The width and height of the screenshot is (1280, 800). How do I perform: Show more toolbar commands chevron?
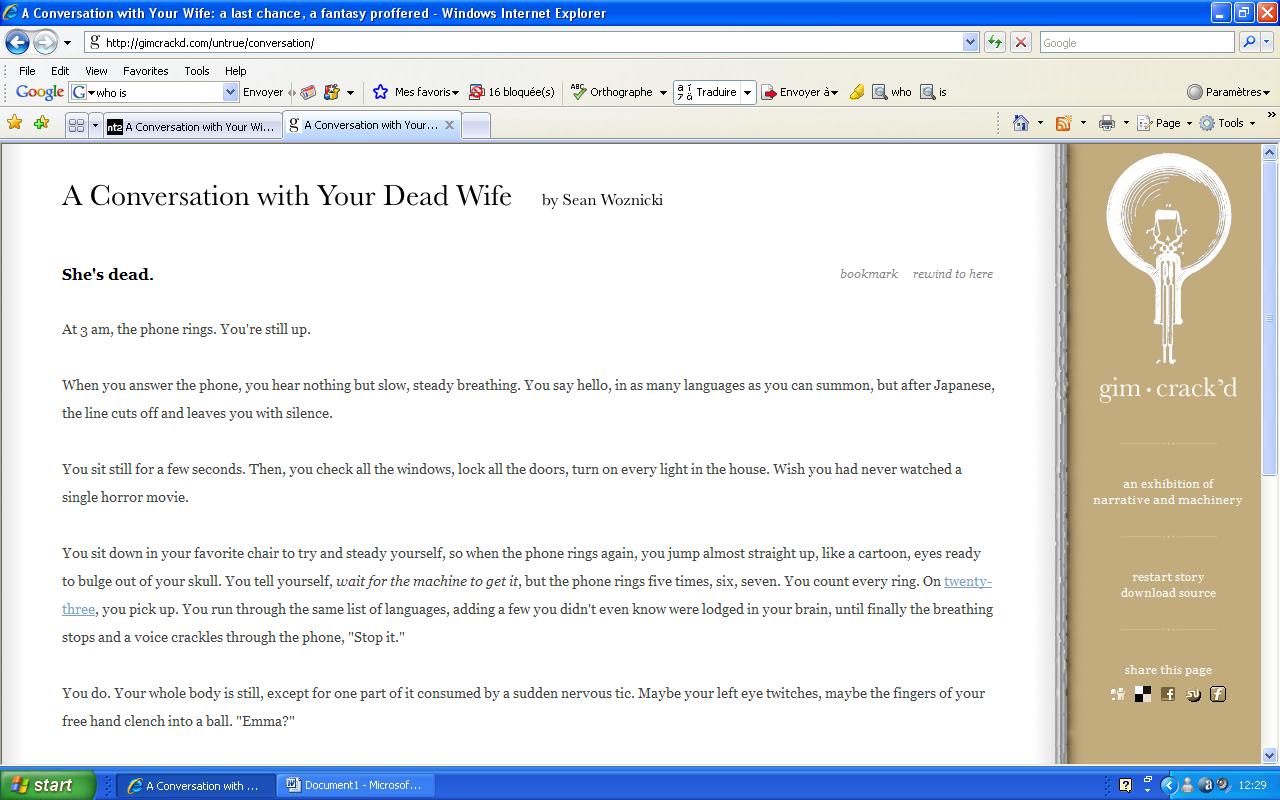(1272, 117)
